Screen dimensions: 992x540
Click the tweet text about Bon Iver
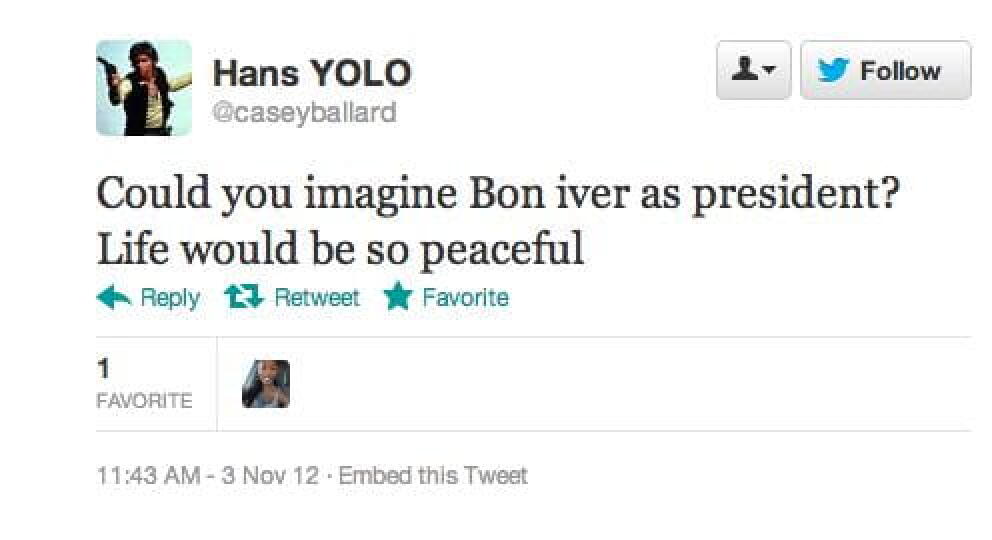497,194
